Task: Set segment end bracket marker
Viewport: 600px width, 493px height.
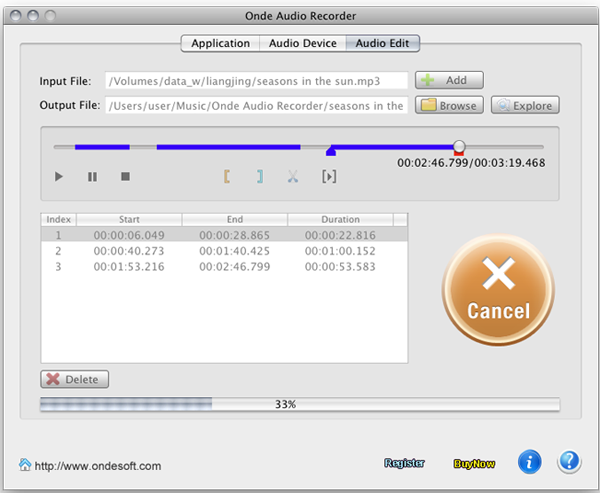Action: click(260, 177)
